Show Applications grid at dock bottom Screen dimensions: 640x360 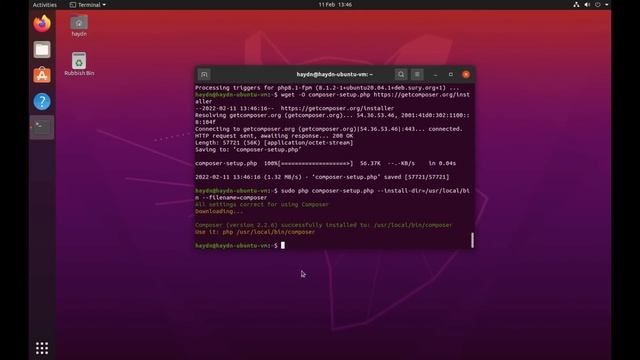coord(42,348)
